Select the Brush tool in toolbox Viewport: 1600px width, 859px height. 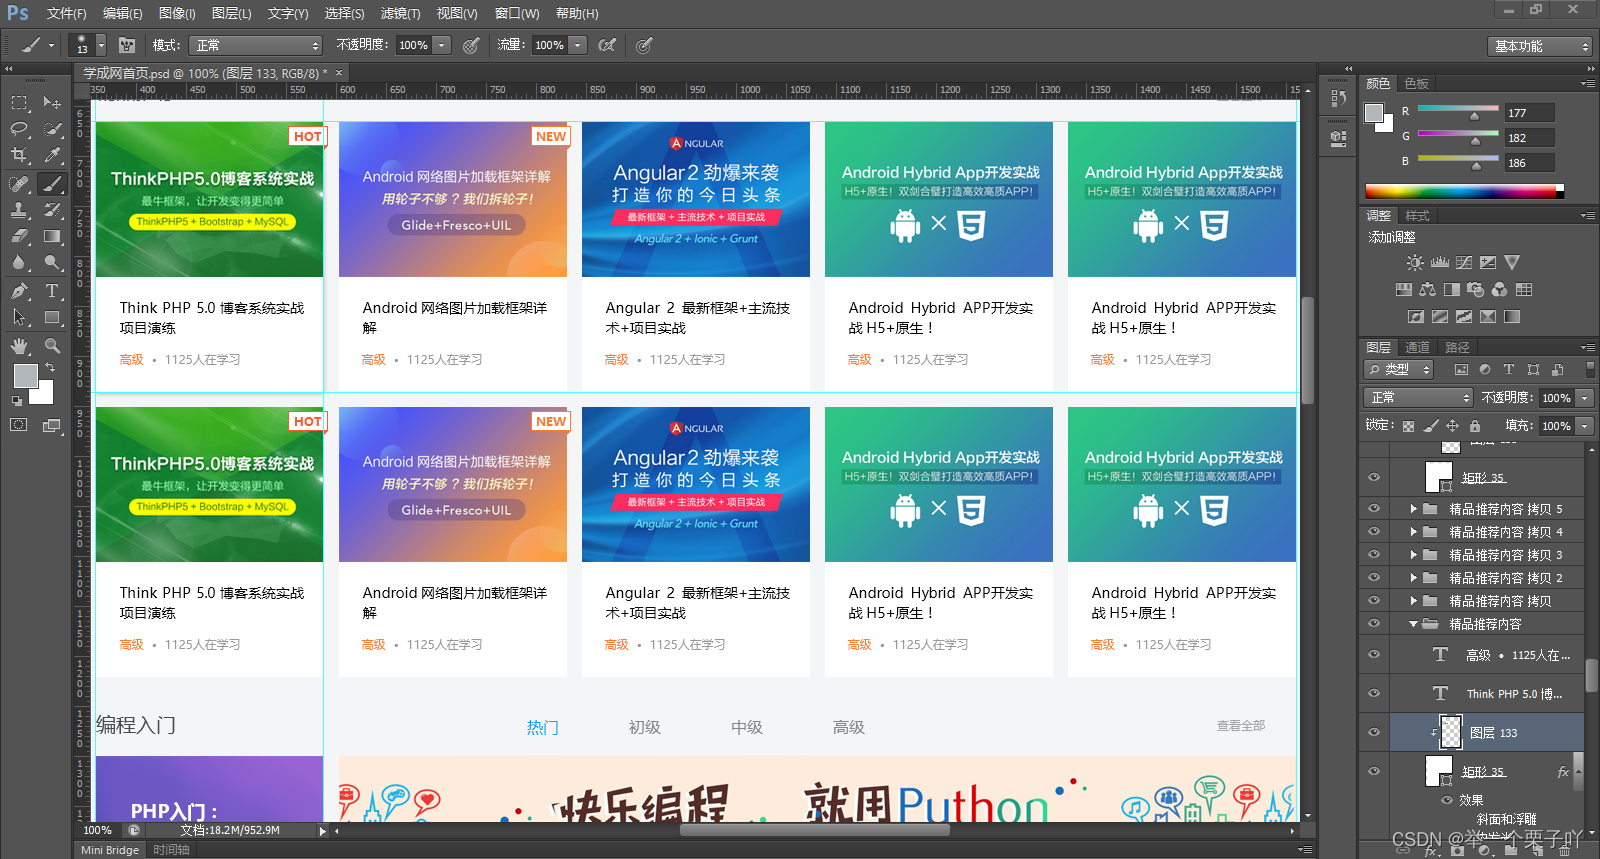(52, 183)
